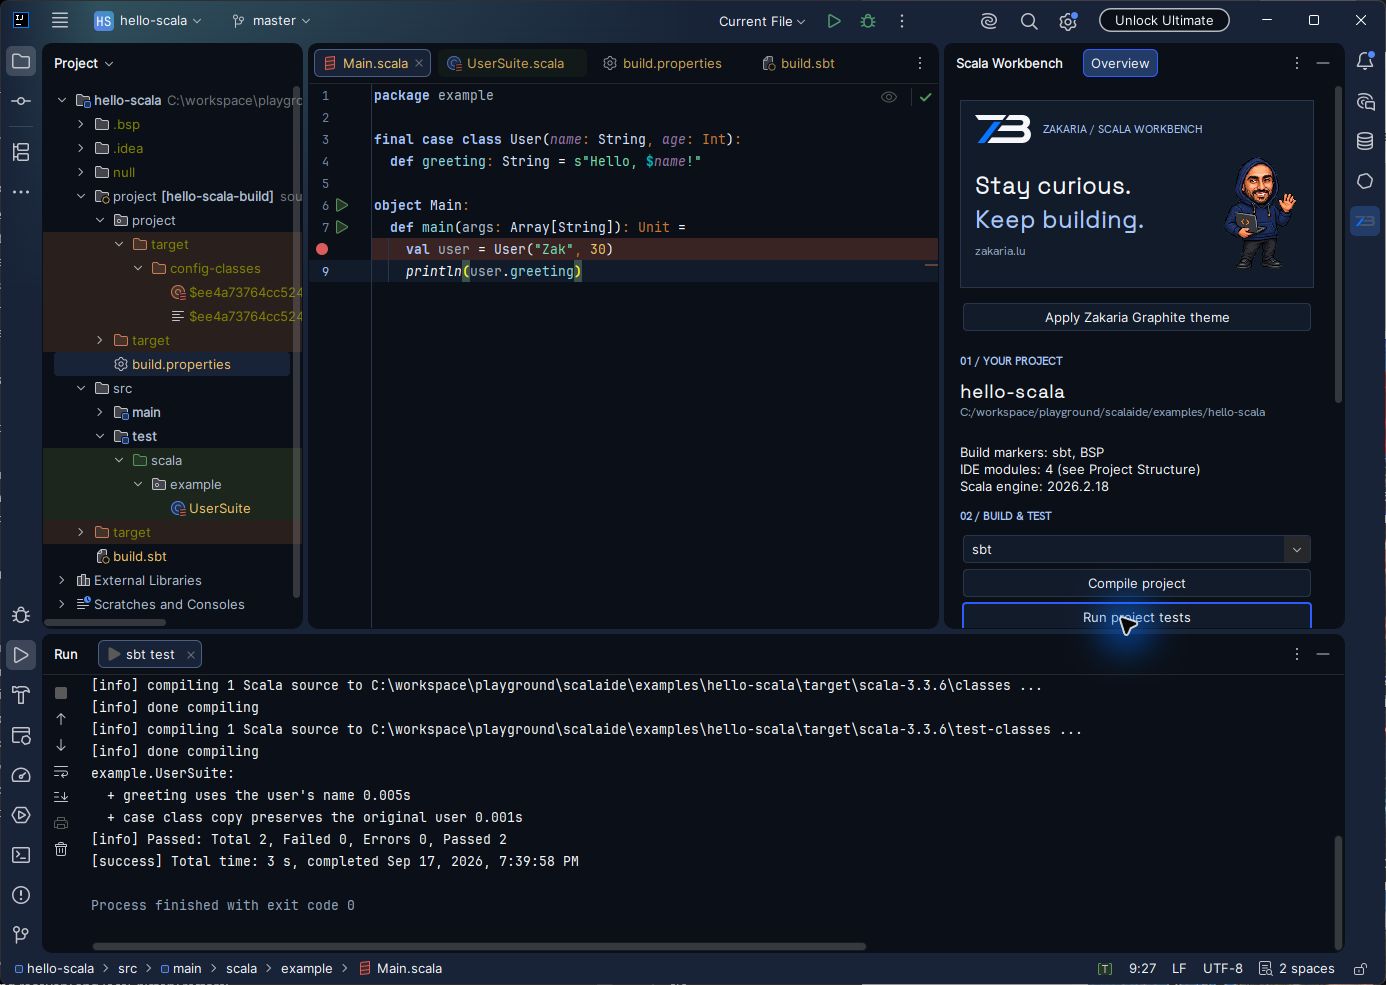This screenshot has width=1386, height=985.
Task: Click Scala Workbench vertical scrollbar
Action: (1338, 244)
